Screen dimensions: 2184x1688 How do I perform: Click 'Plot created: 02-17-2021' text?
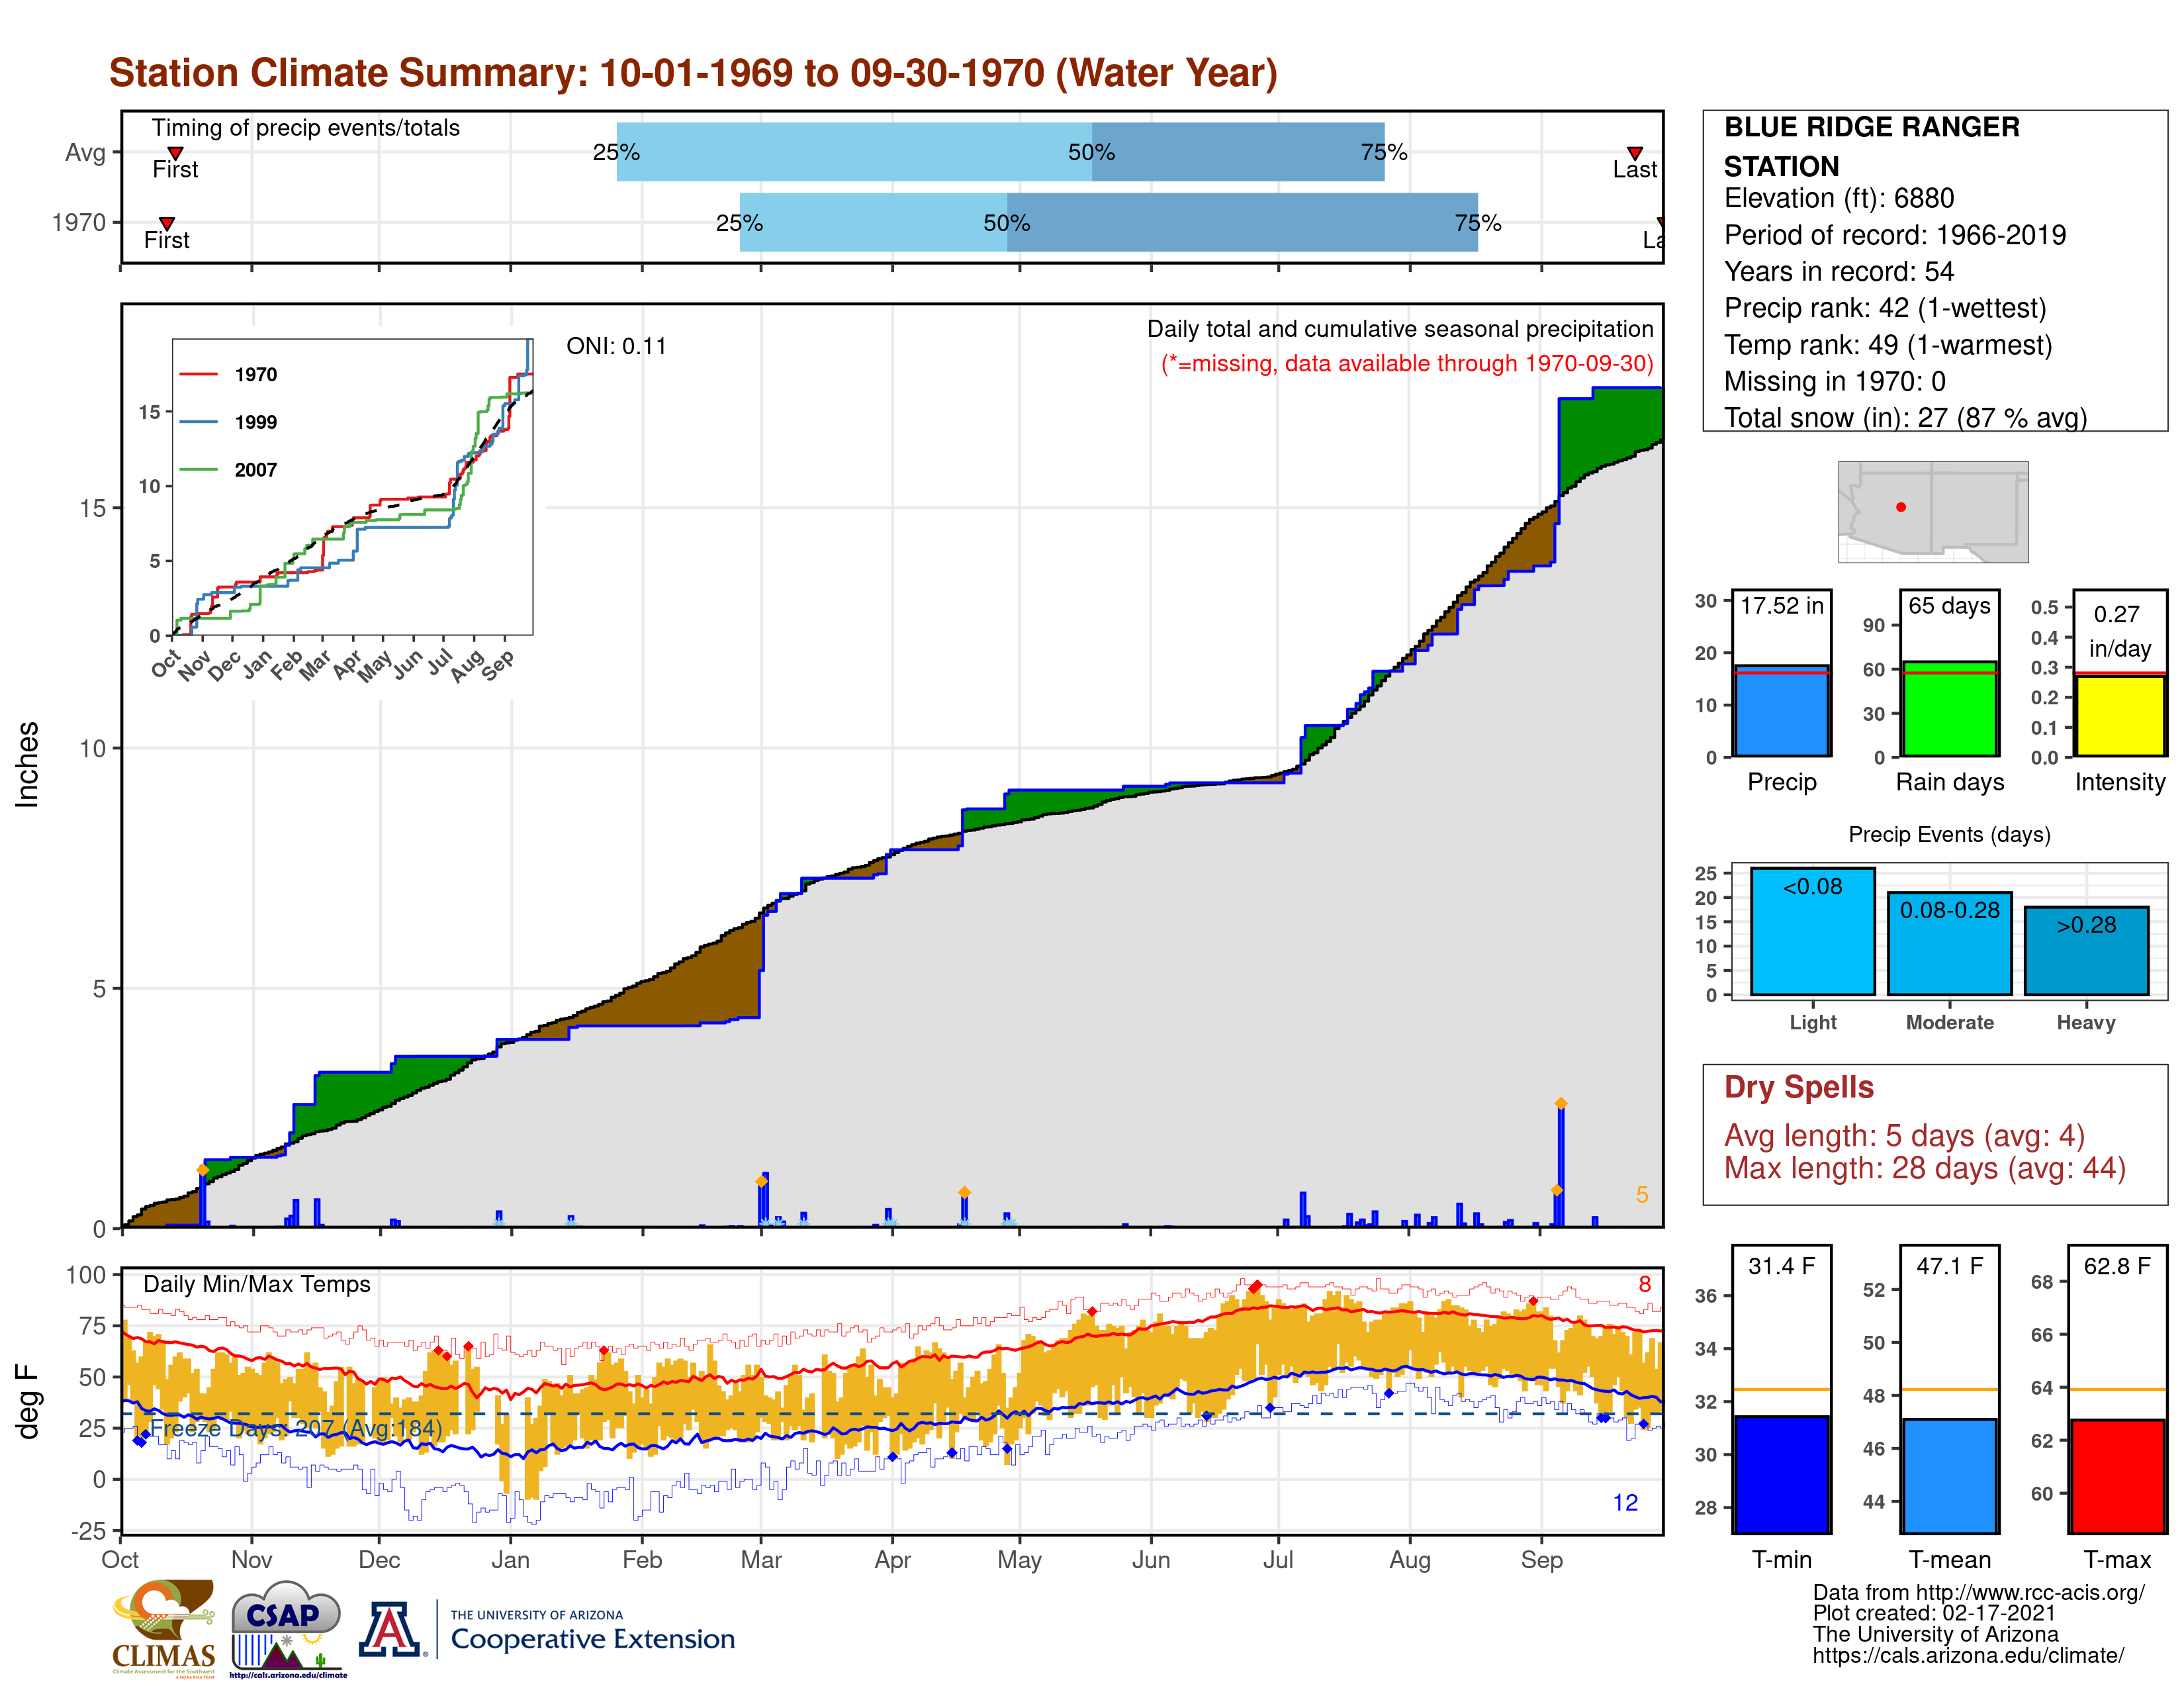click(x=1934, y=1613)
